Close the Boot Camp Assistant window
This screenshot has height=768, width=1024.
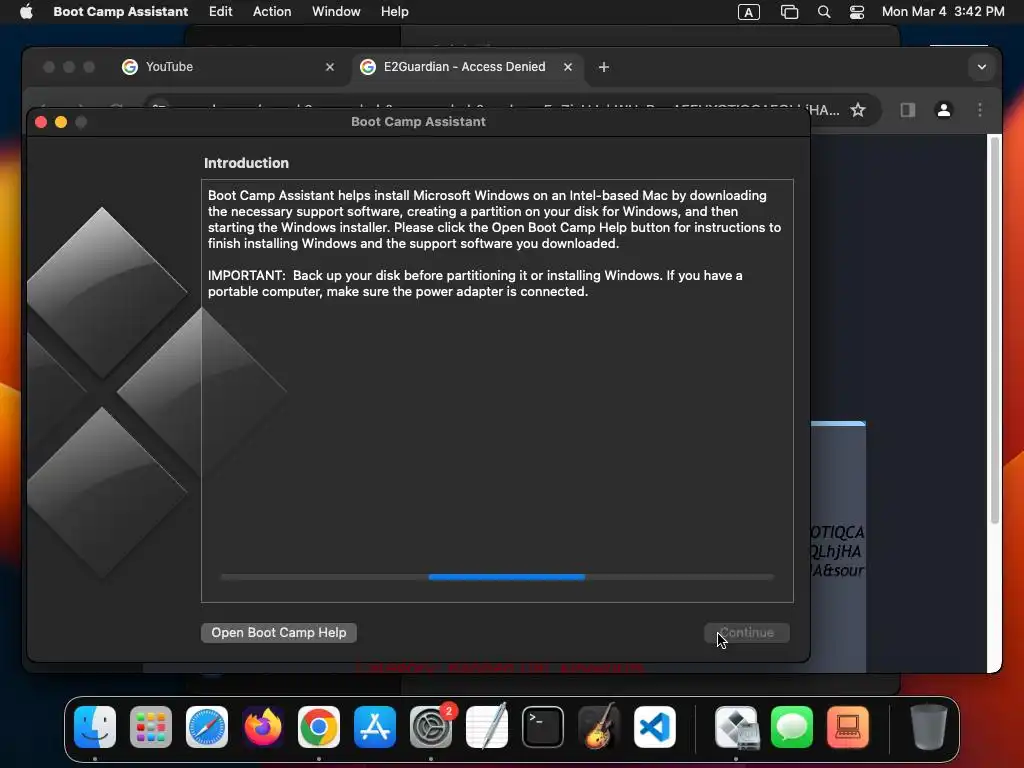40,122
